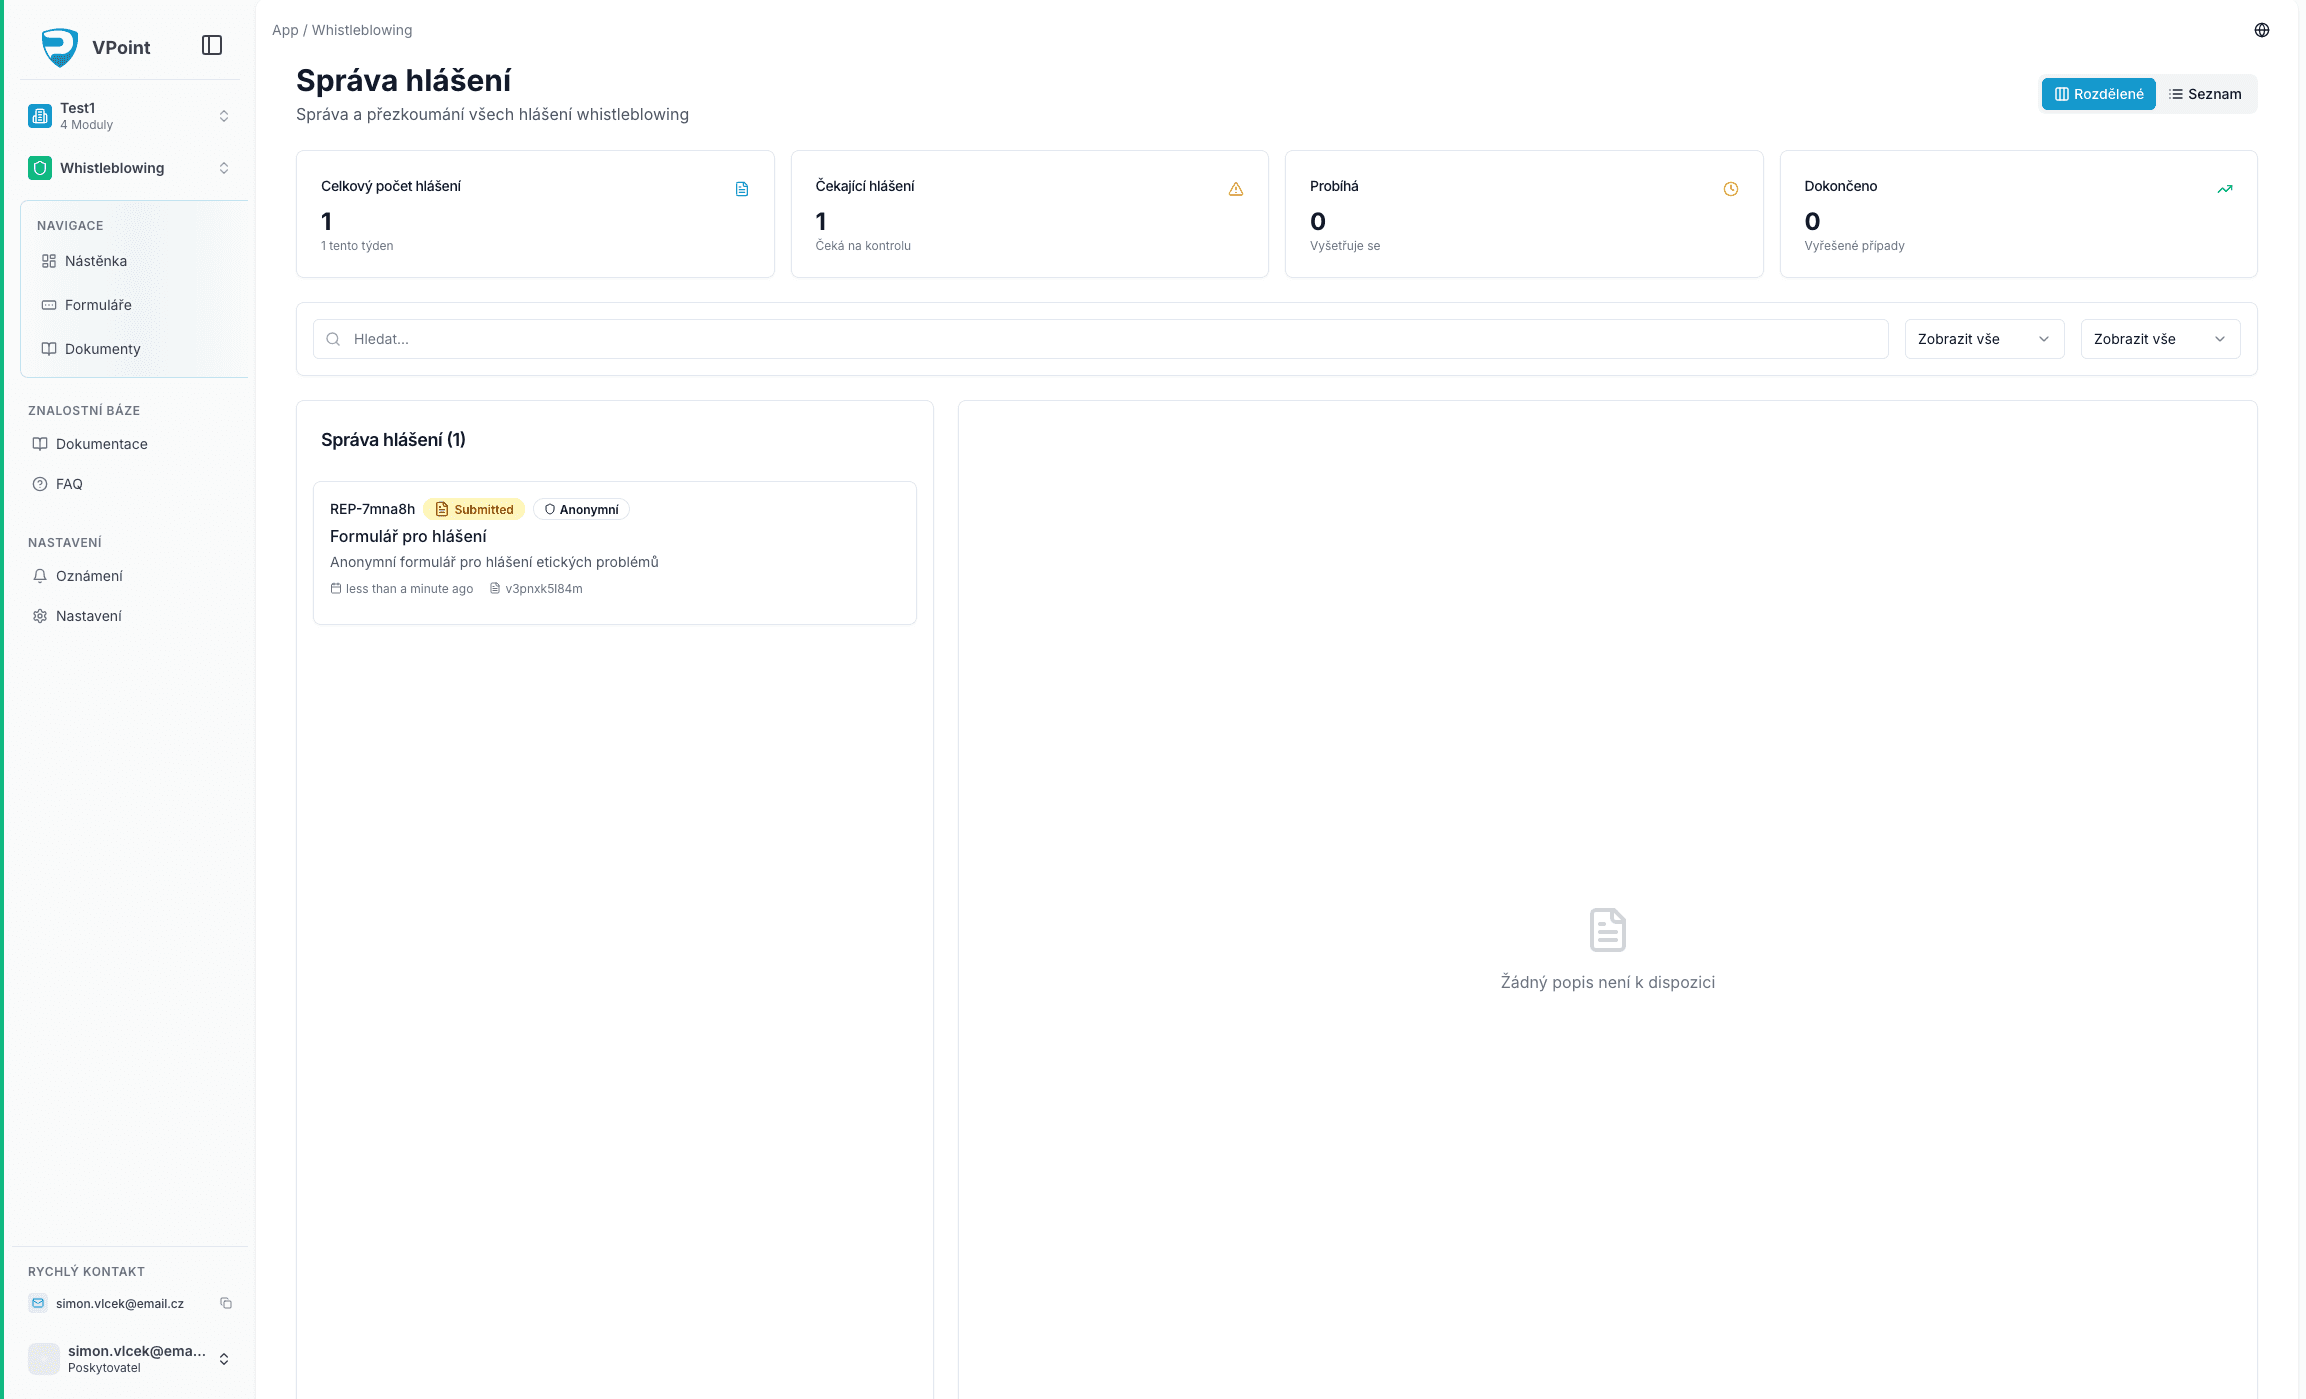Click the globe language icon
Screen dimensions: 2306x1399
click(2261, 30)
